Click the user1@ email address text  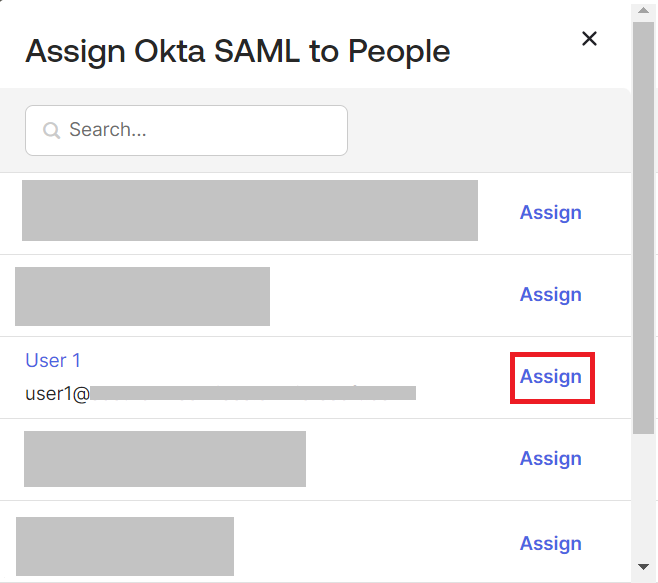[57, 393]
